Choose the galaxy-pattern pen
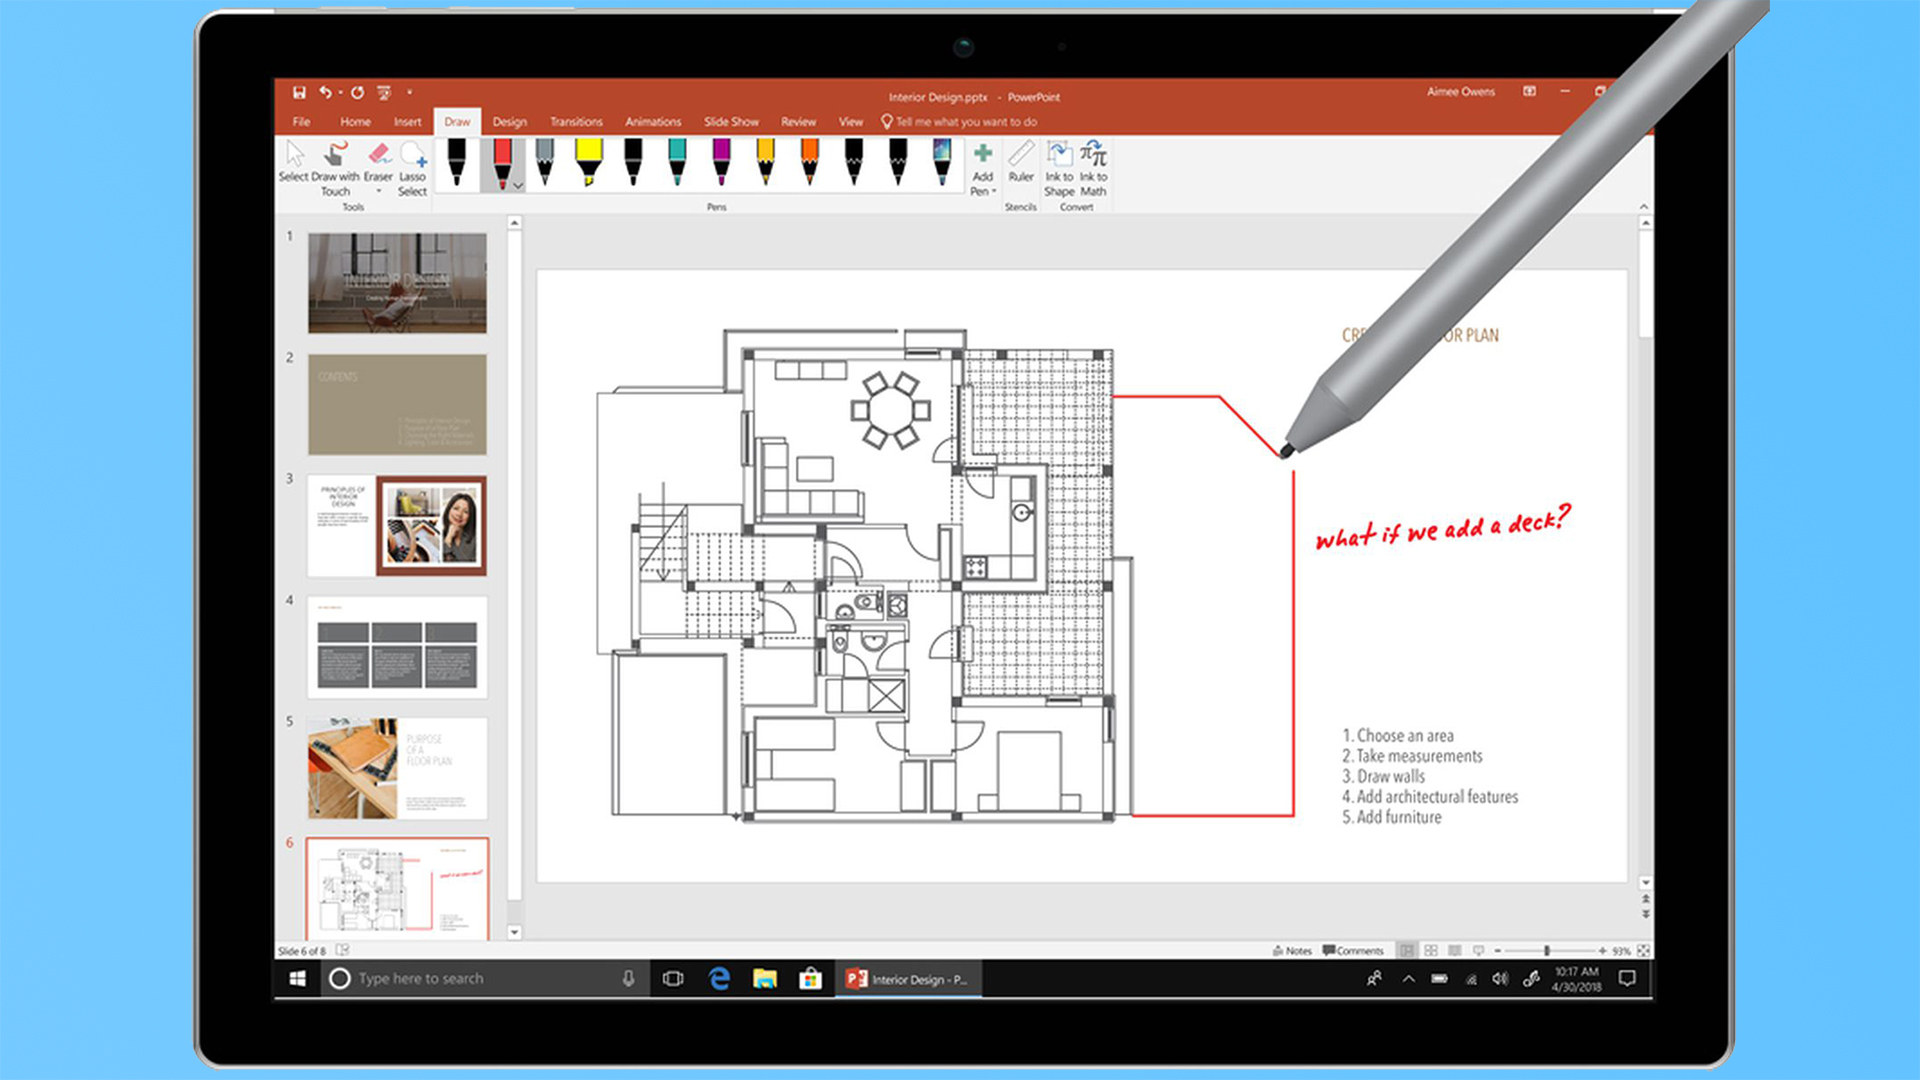The image size is (1920, 1080). [x=942, y=163]
